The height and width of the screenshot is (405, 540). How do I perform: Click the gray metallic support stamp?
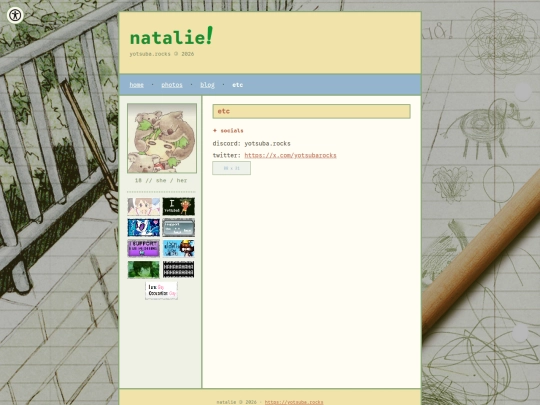click(x=178, y=227)
